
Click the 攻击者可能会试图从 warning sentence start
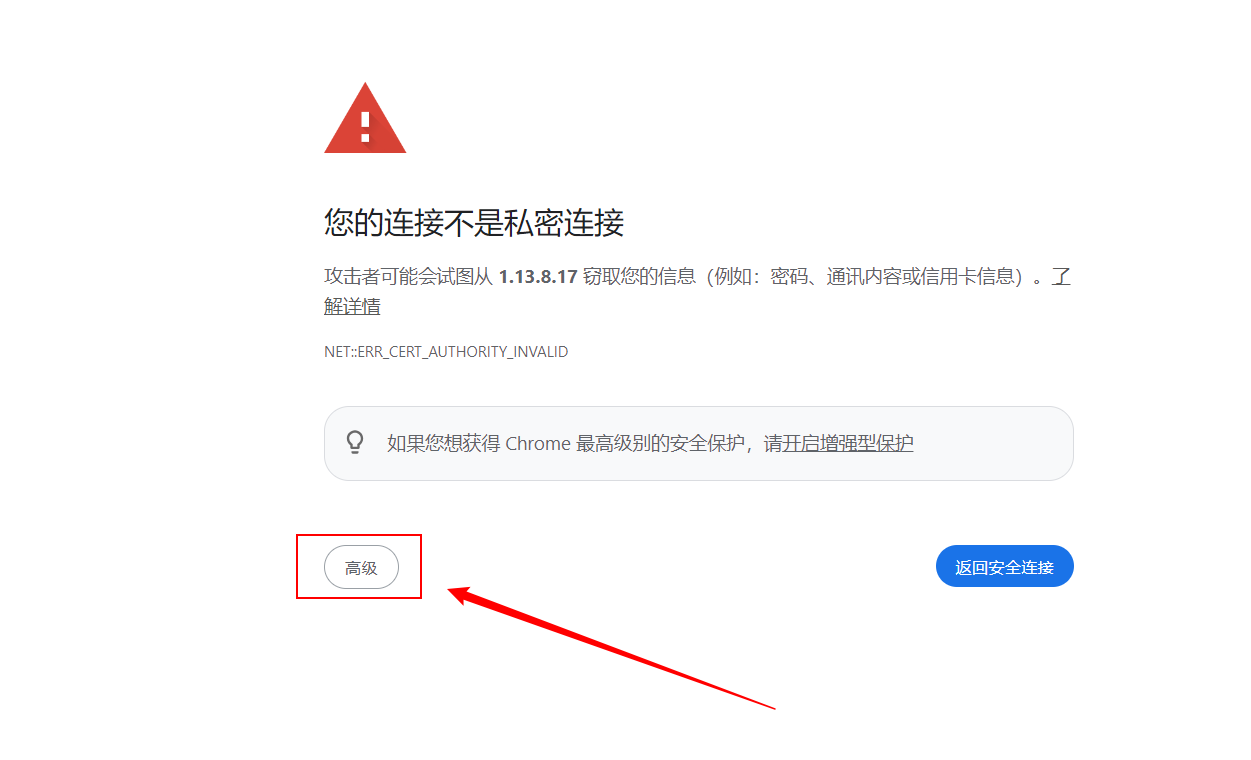(x=409, y=277)
